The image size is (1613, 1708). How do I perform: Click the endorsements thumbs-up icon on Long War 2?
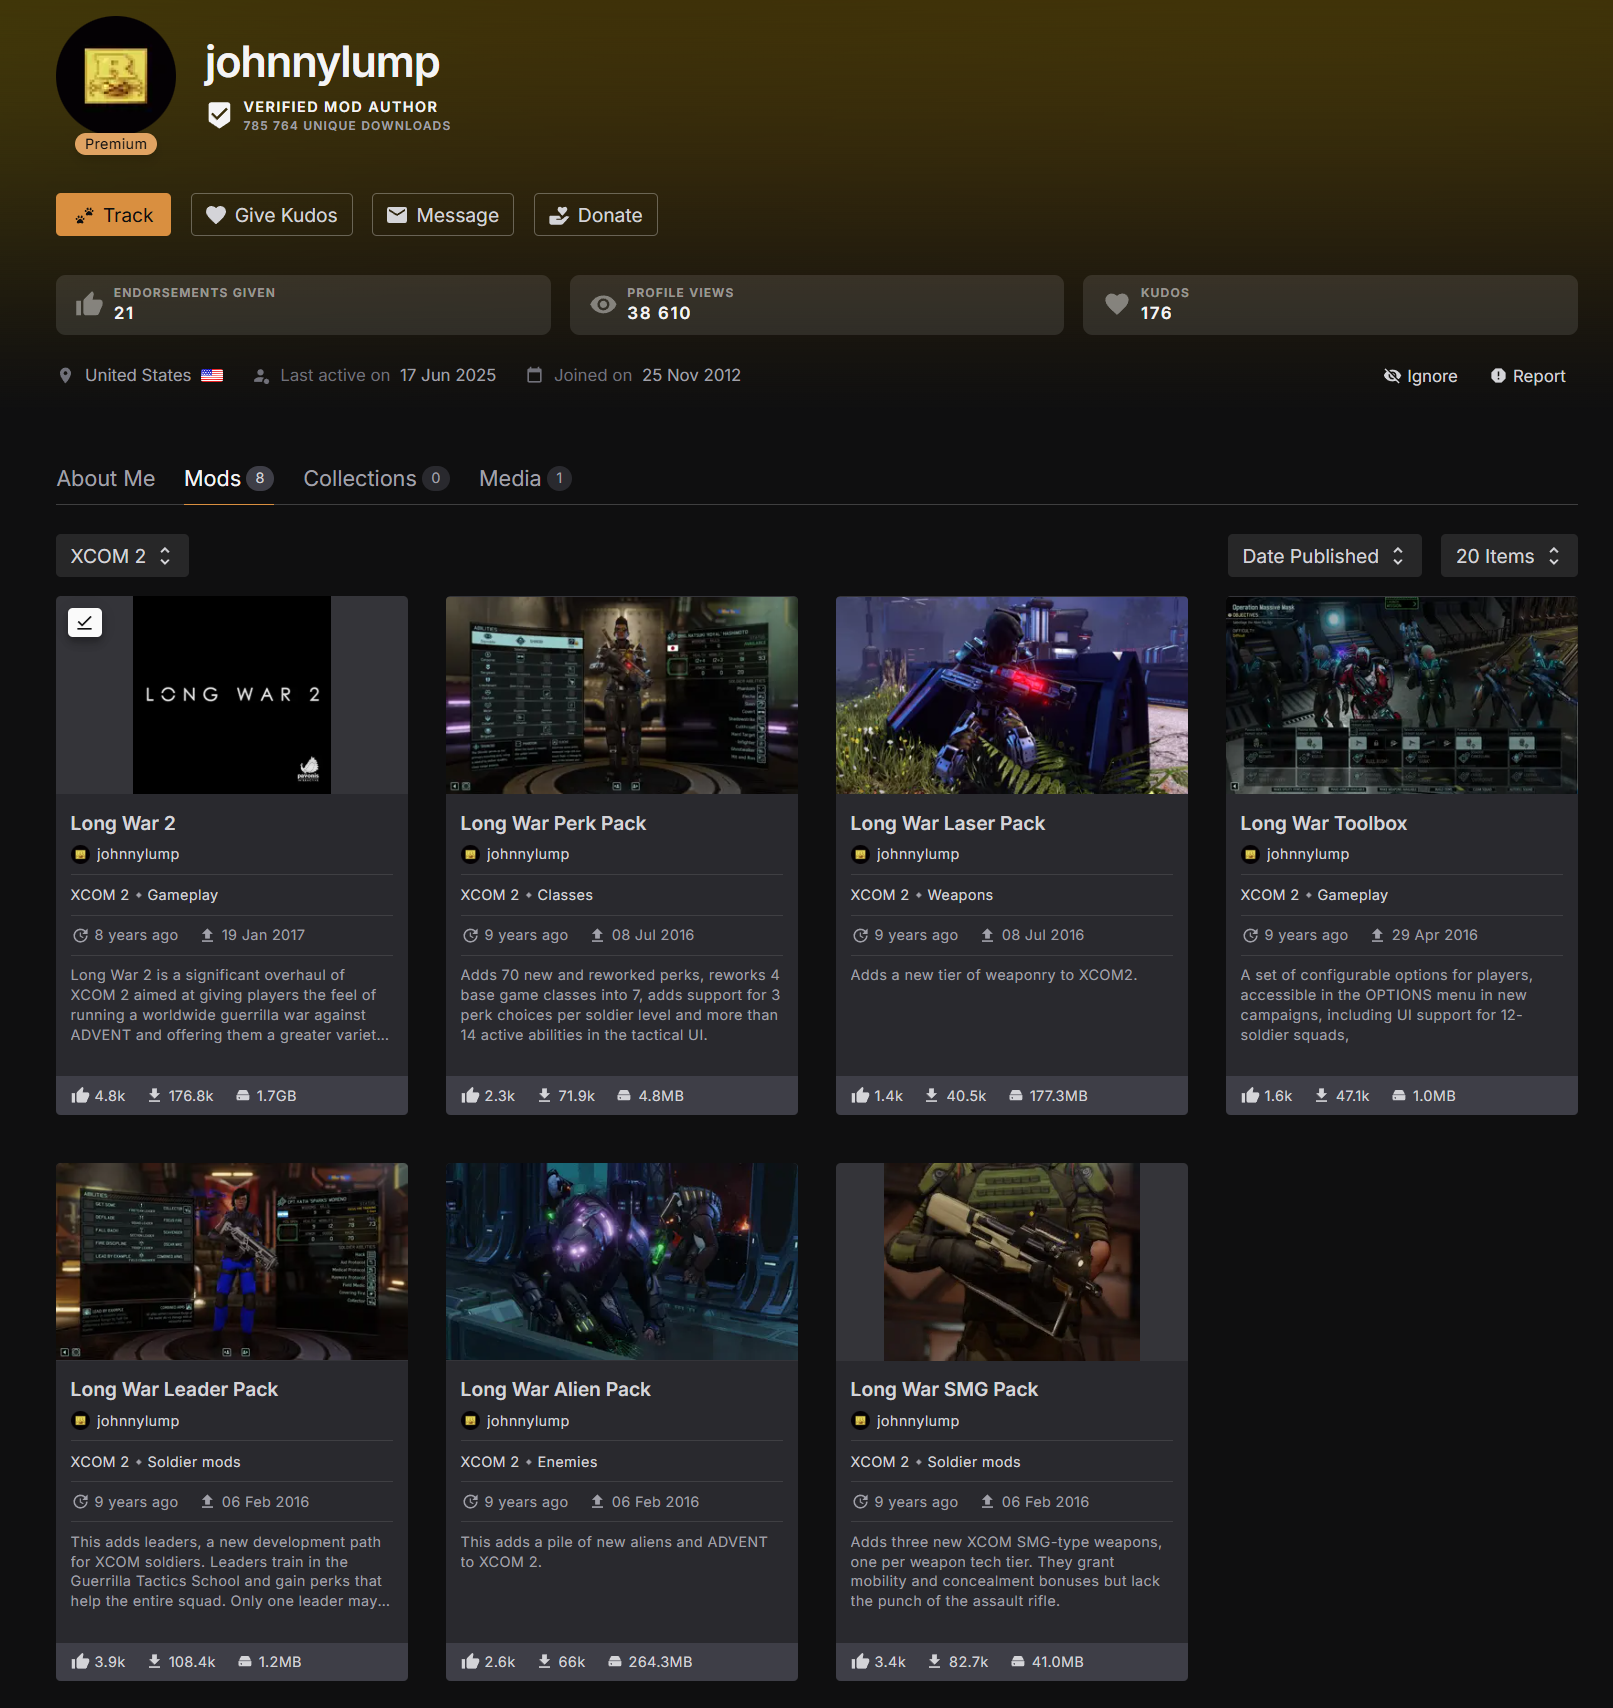(x=80, y=1096)
